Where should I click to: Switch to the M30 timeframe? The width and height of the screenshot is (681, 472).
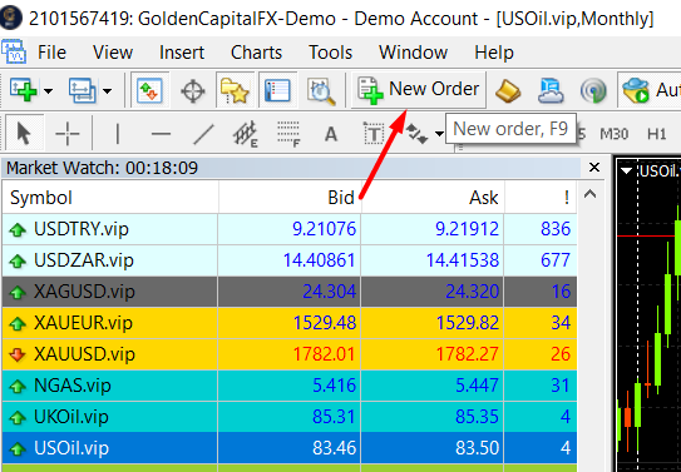614,134
